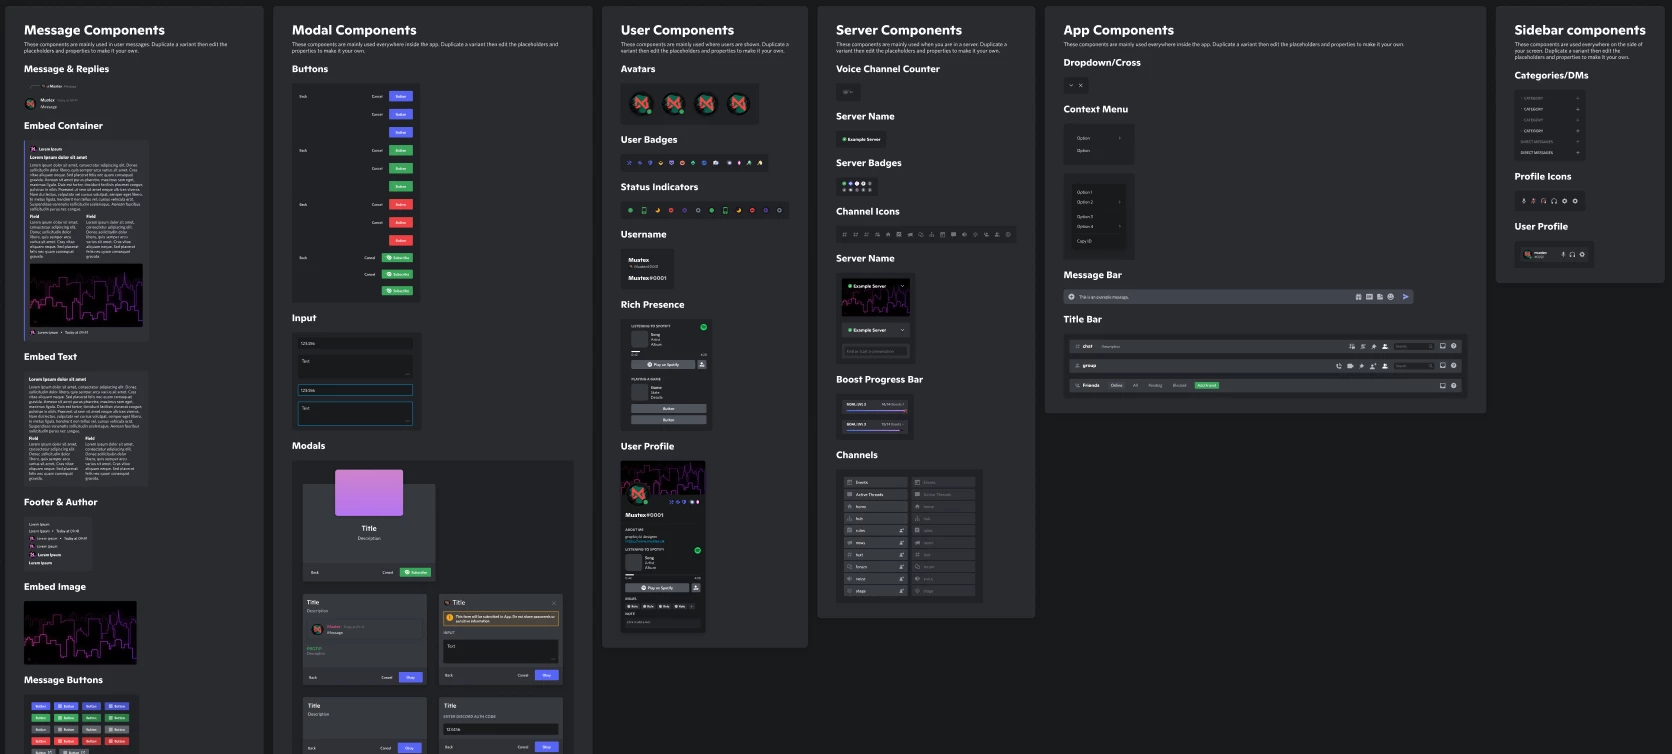Click the first avatar in the Avatars row
The height and width of the screenshot is (754, 1672).
click(x=641, y=103)
